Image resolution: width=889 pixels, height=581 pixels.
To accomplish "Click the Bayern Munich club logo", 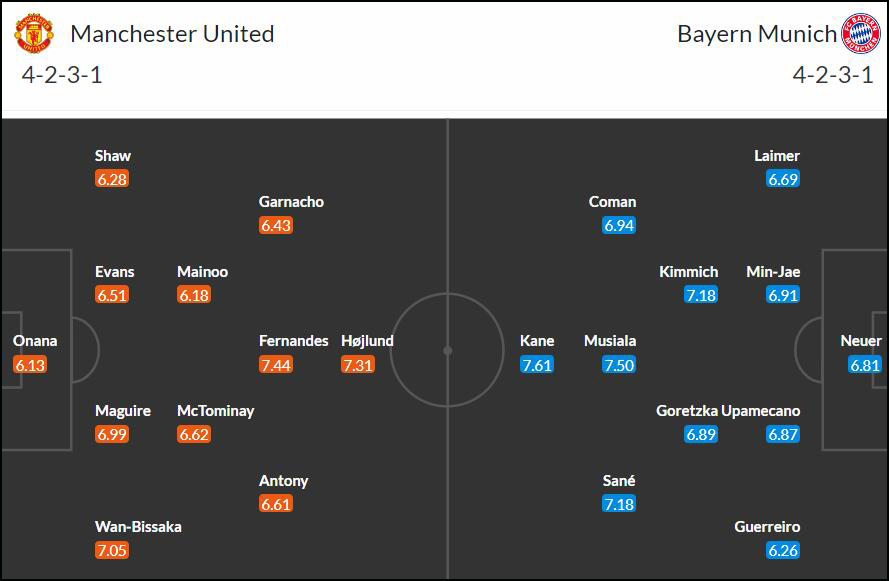I will pyautogui.click(x=861, y=33).
